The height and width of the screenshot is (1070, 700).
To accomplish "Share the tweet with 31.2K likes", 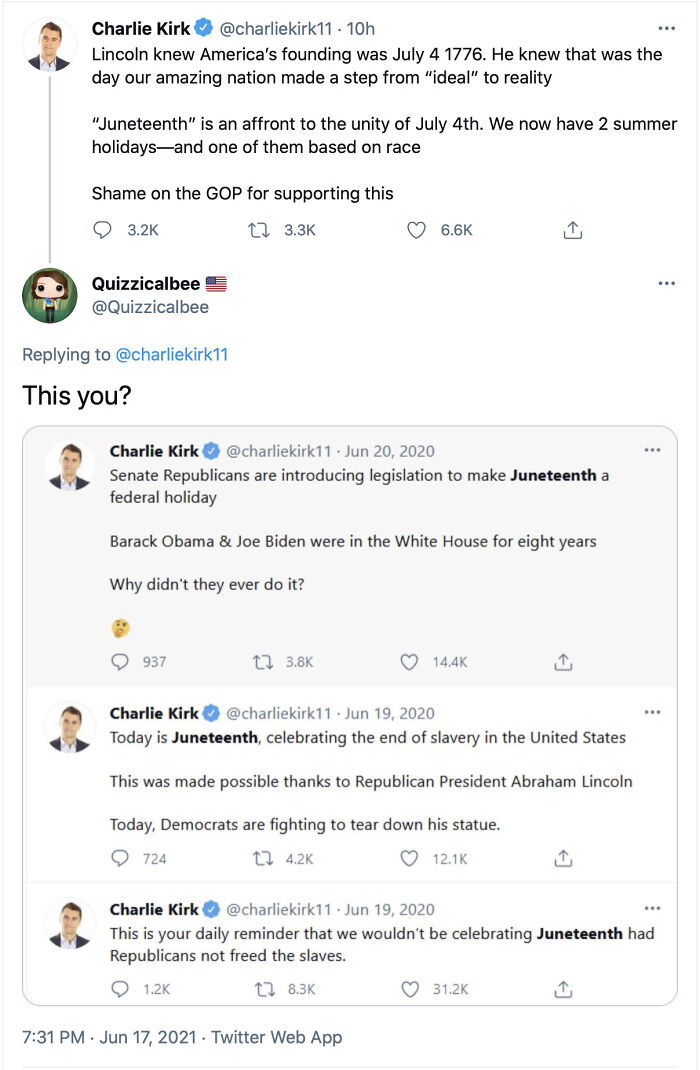I will pos(563,989).
